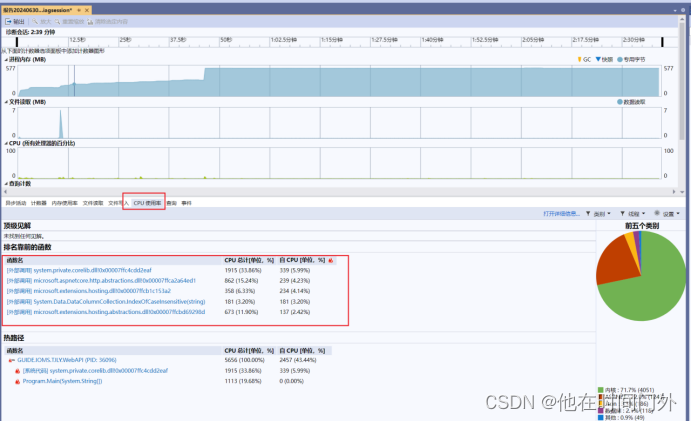
Task: Click the flame icon before Program.Main row
Action: pos(17,382)
